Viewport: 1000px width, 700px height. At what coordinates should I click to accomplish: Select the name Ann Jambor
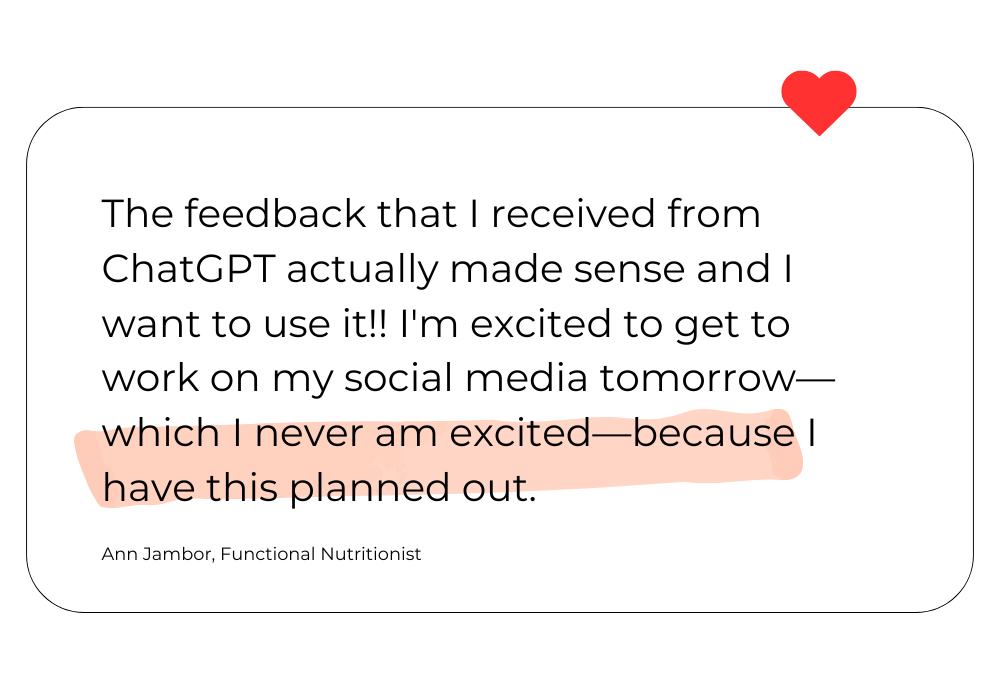coord(156,554)
